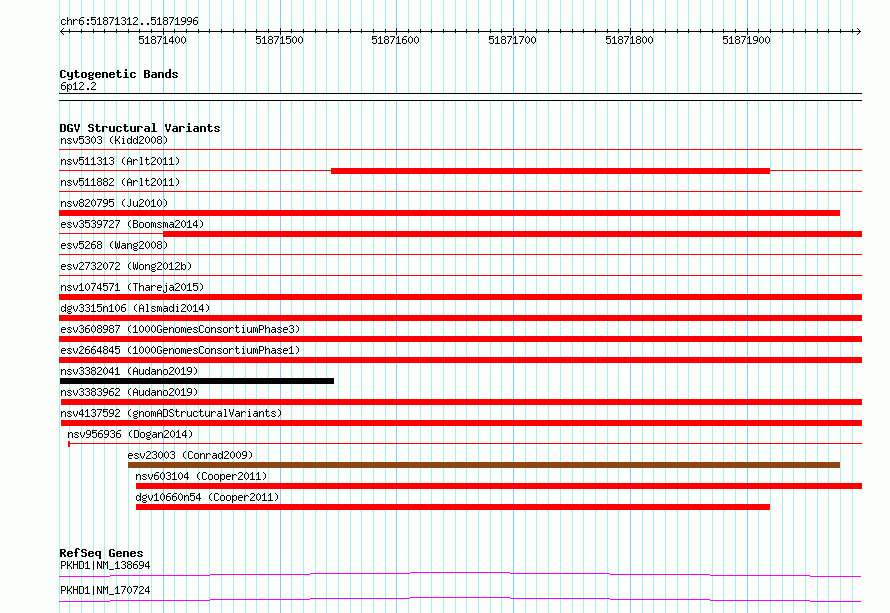Click dgv3315n106 (Alsmadi2014) label
The image size is (890, 613).
[x=135, y=308]
